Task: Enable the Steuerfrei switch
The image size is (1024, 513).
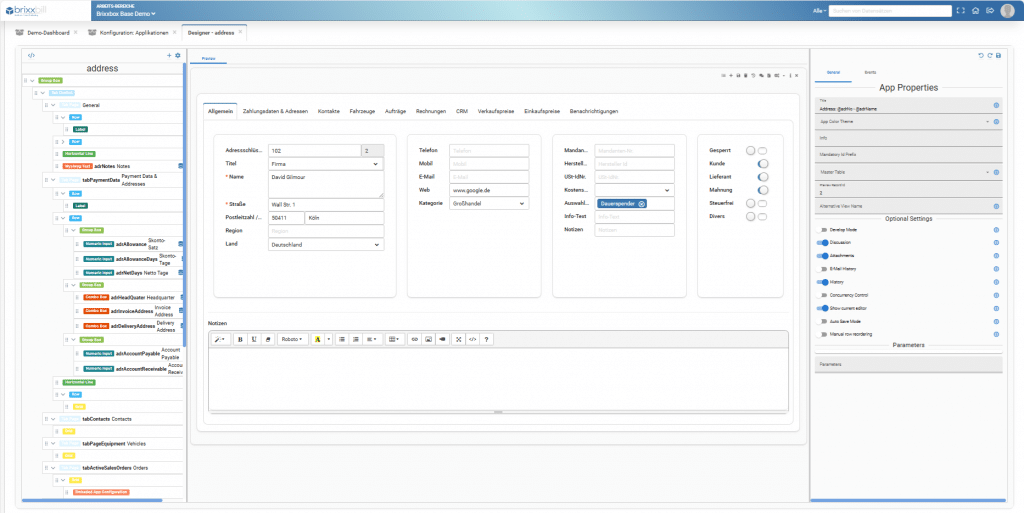Action: [x=756, y=204]
